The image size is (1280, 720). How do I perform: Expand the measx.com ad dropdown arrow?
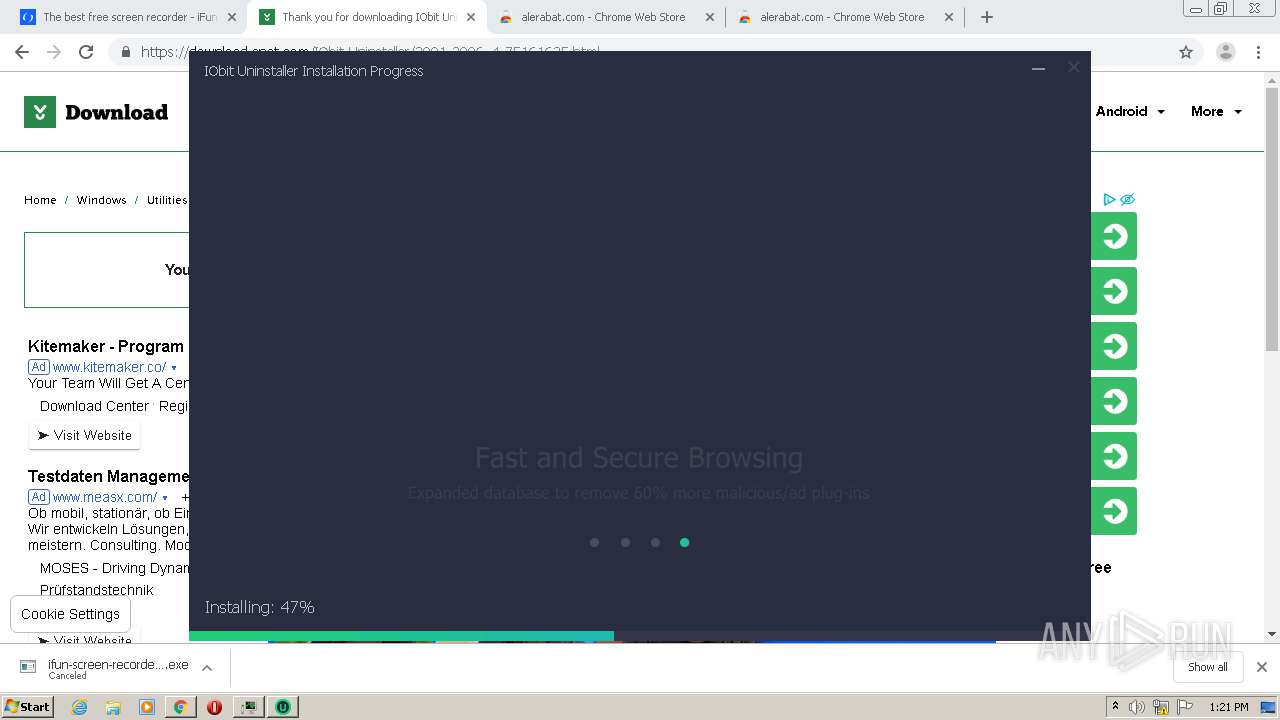pos(165,498)
